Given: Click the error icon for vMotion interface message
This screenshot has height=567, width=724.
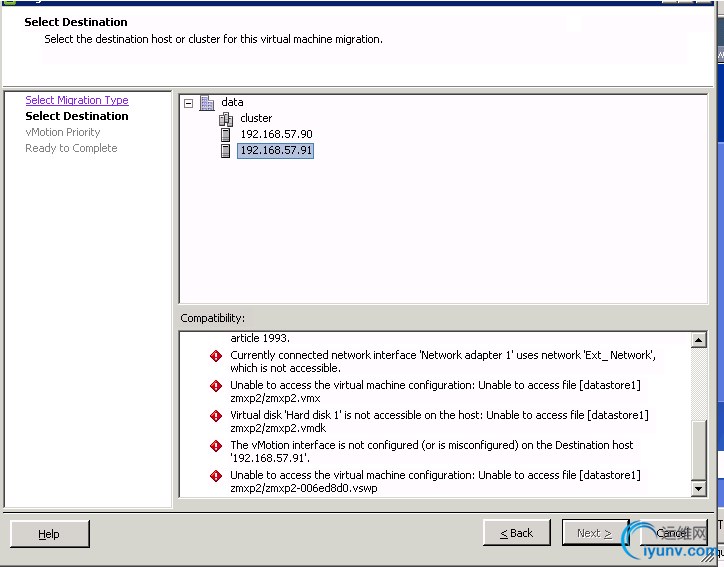Looking at the screenshot, I should click(216, 446).
